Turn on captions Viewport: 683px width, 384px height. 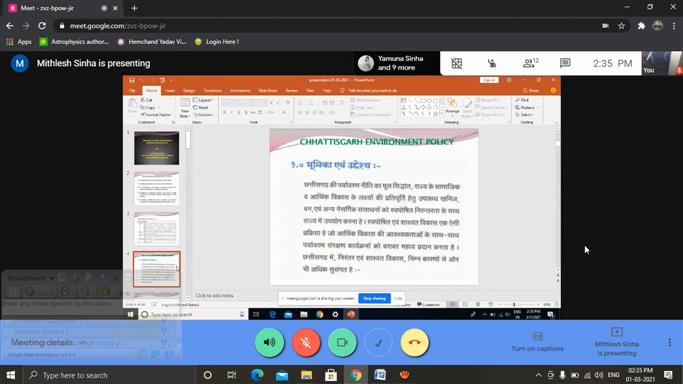[x=538, y=342]
